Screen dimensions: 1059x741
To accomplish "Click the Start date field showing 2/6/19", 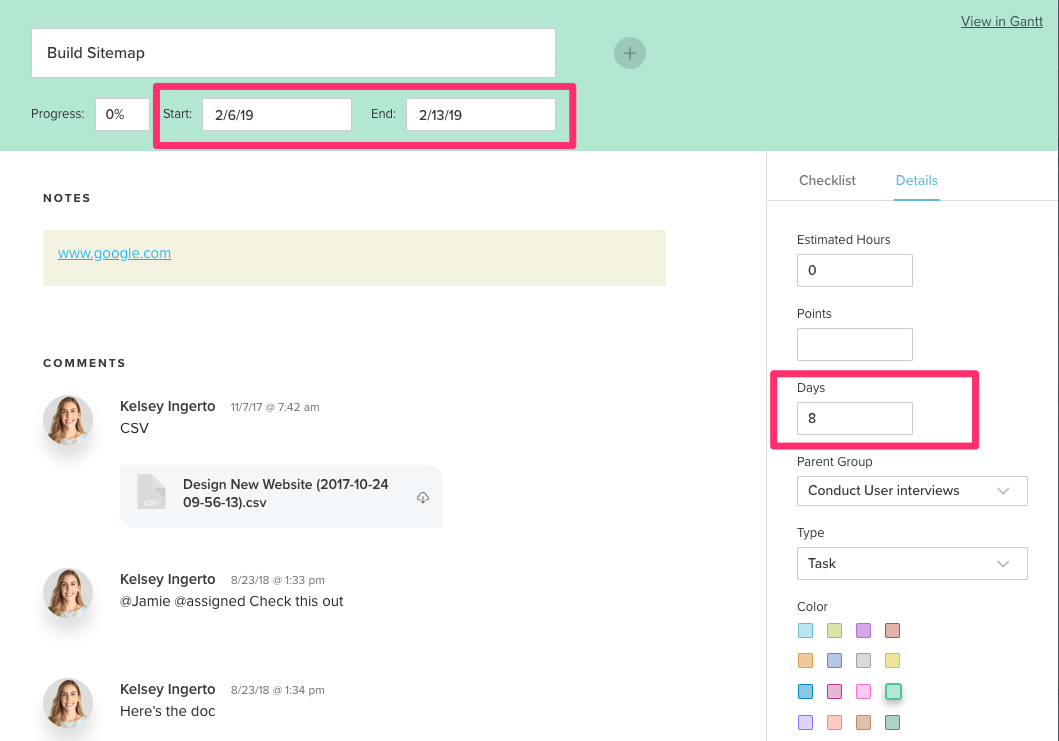I will point(276,114).
